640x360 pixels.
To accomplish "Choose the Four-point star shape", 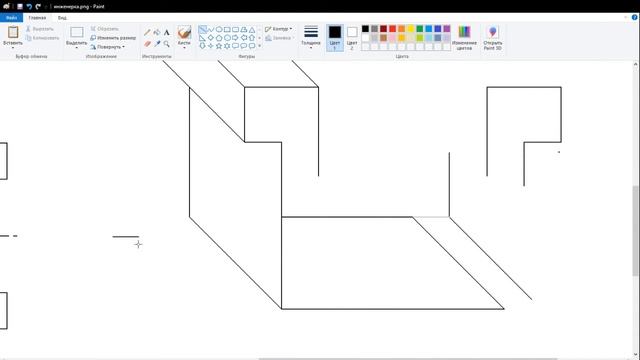I will pyautogui.click(x=211, y=46).
